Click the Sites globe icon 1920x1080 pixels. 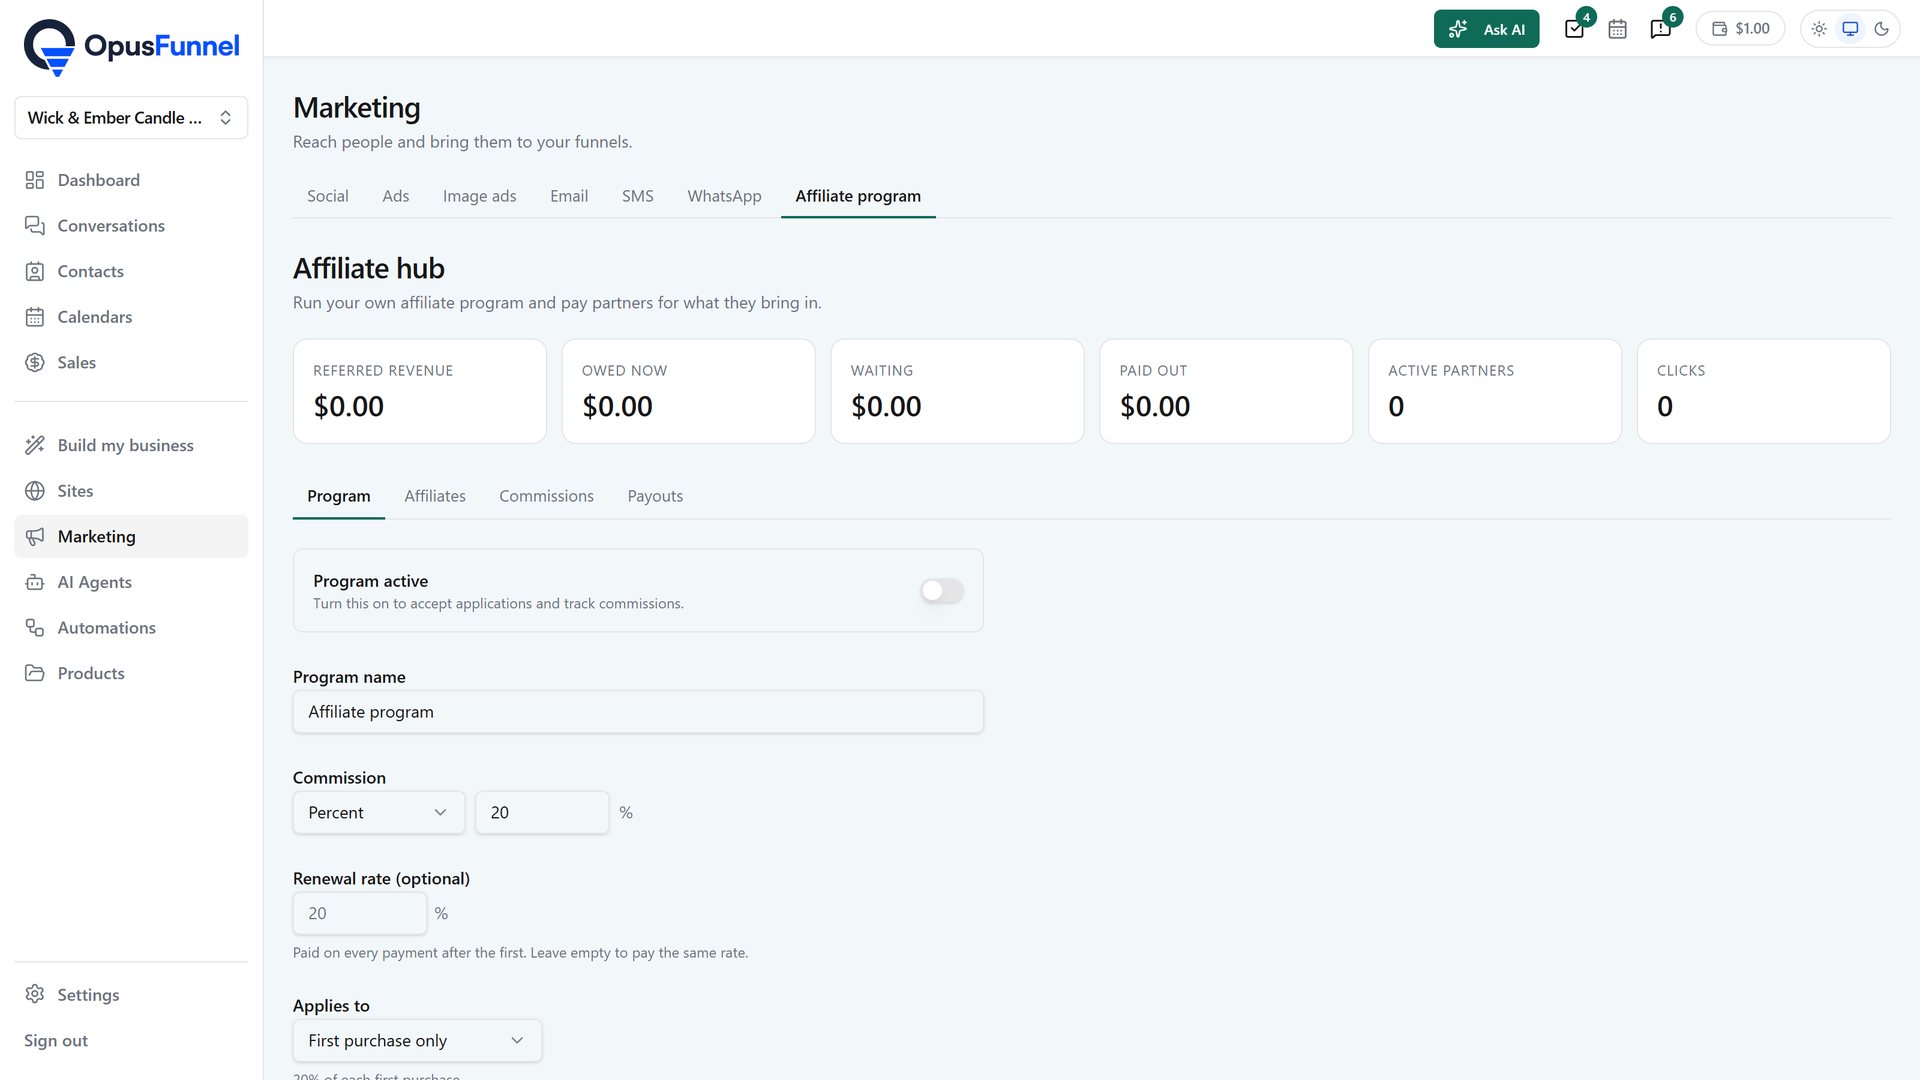(x=35, y=491)
